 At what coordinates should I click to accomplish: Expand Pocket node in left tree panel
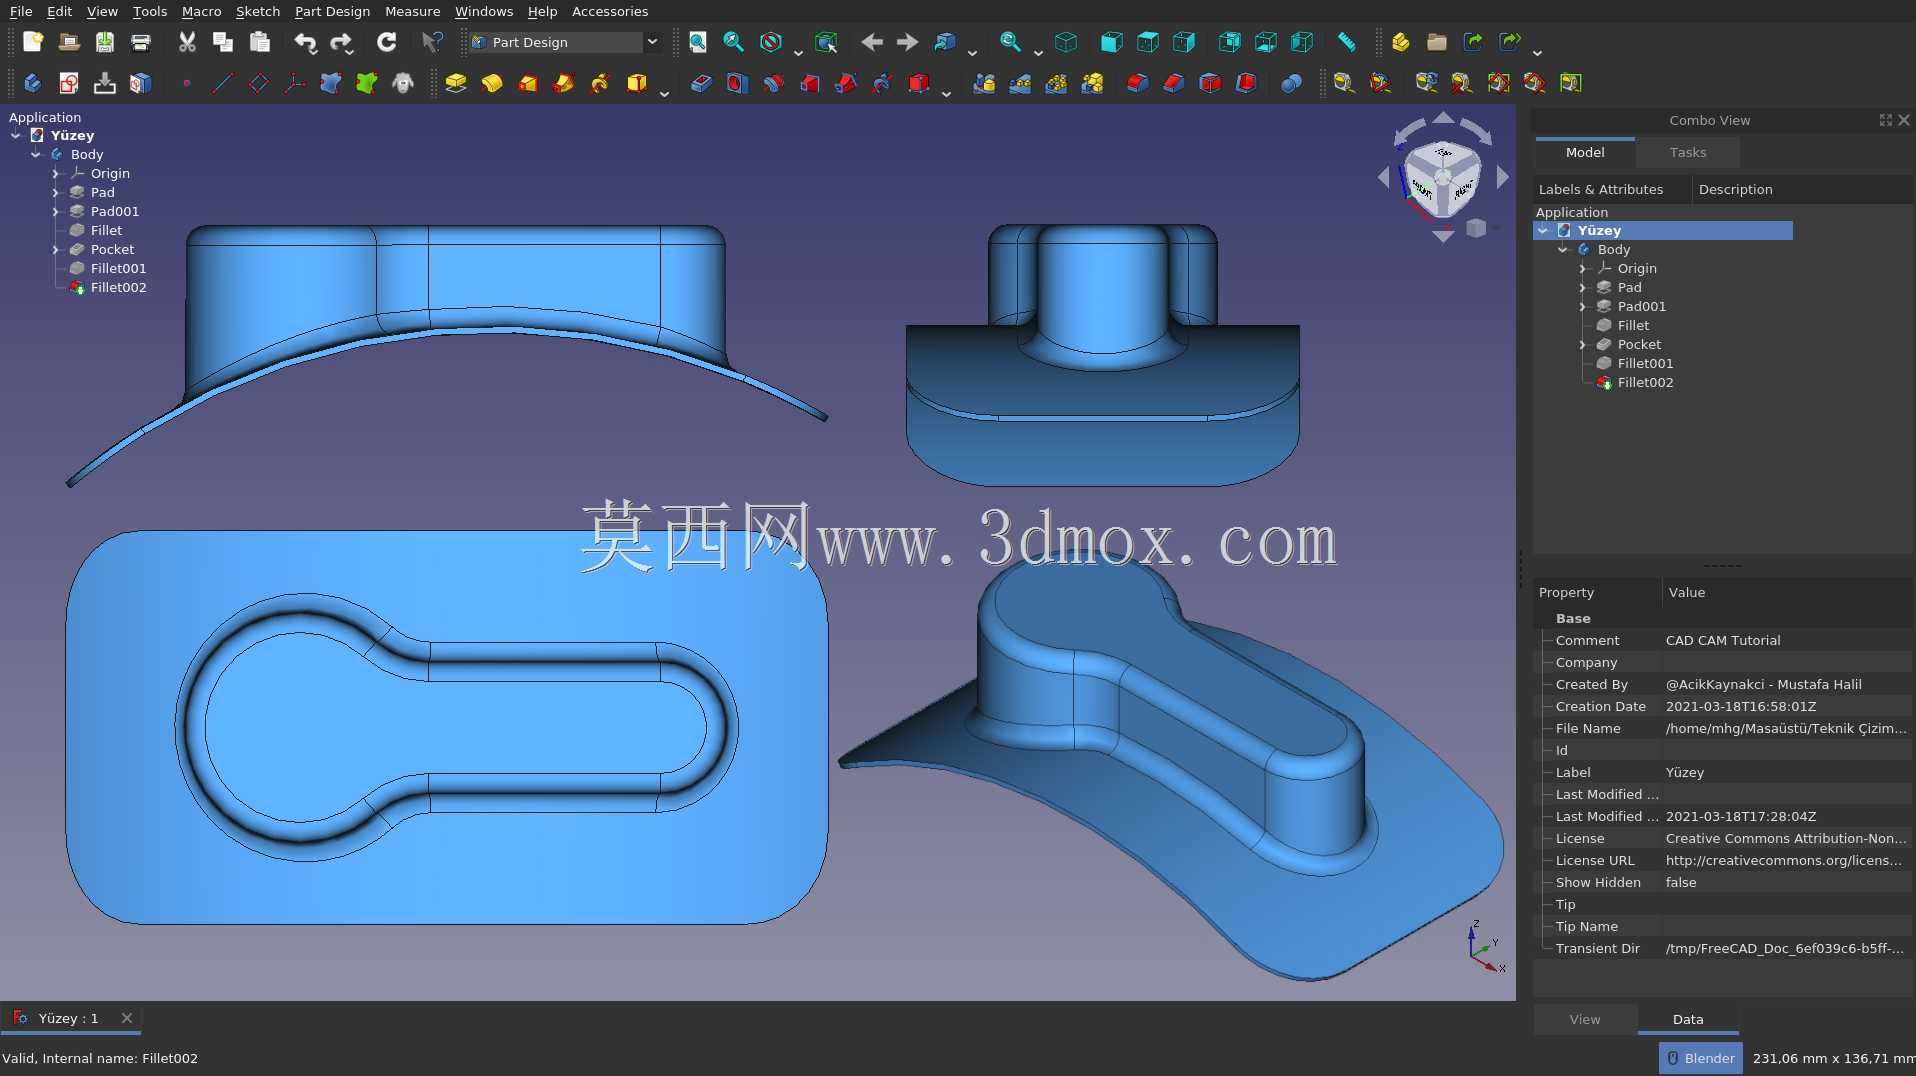pyautogui.click(x=55, y=250)
